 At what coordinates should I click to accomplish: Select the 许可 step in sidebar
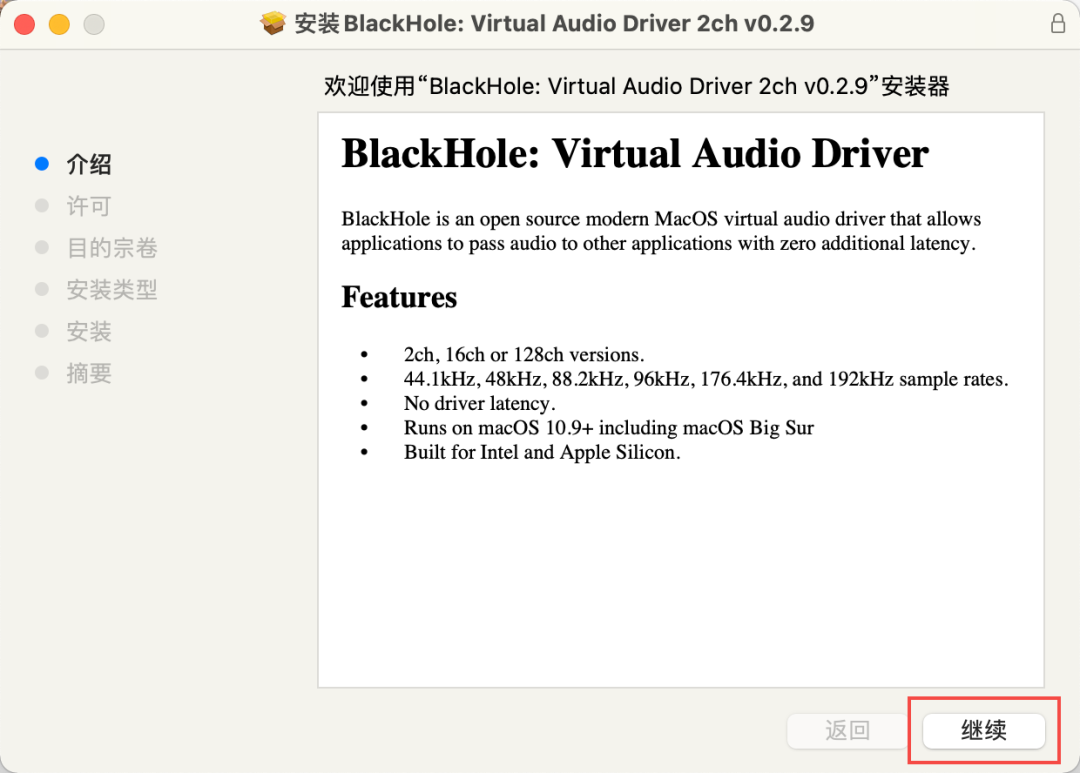coord(89,206)
